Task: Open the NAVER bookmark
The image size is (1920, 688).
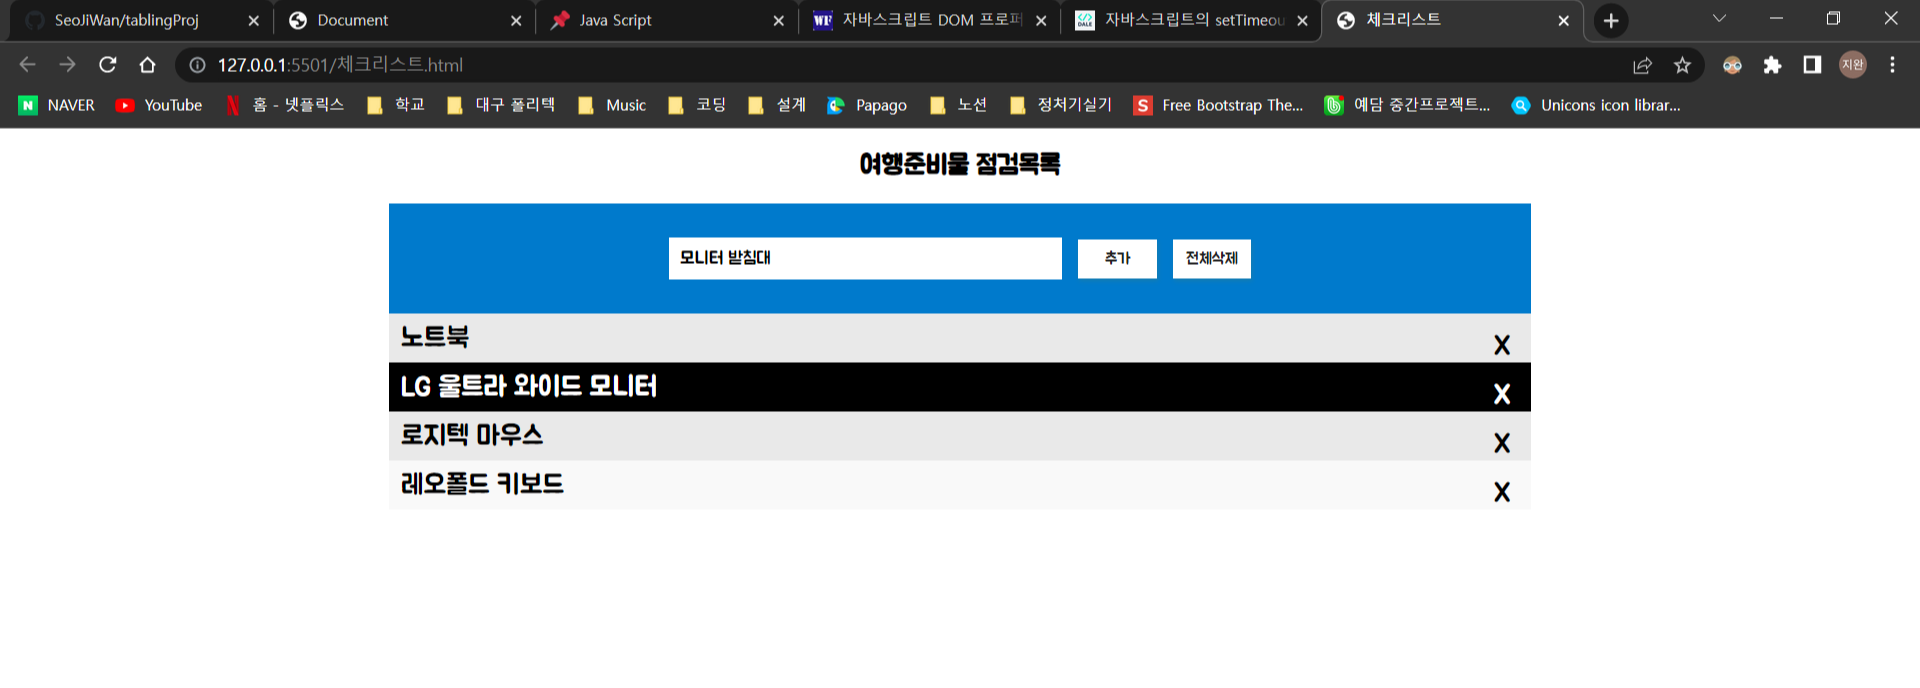Action: [x=57, y=105]
